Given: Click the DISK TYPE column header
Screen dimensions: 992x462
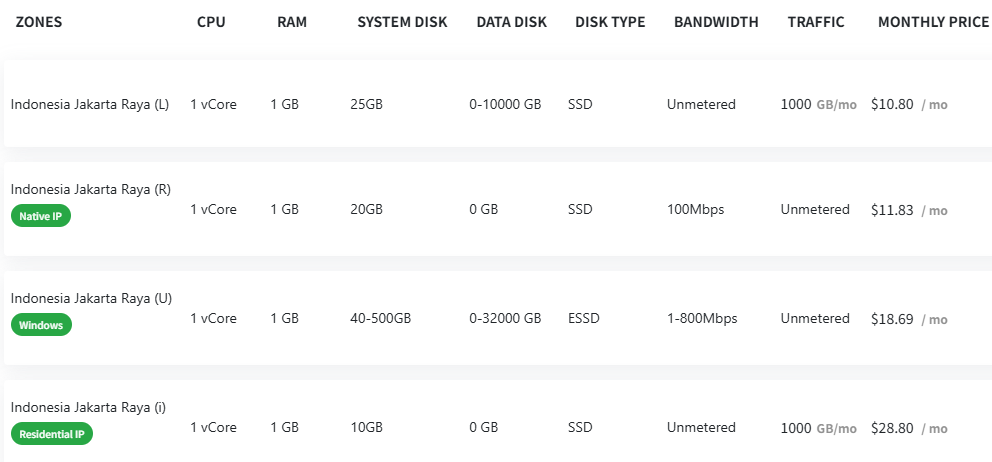Looking at the screenshot, I should [x=610, y=22].
